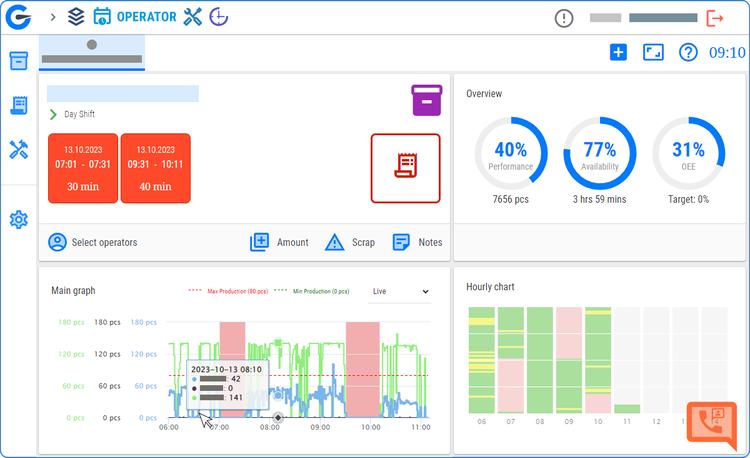
Task: Toggle fullscreen view icon
Action: [653, 52]
